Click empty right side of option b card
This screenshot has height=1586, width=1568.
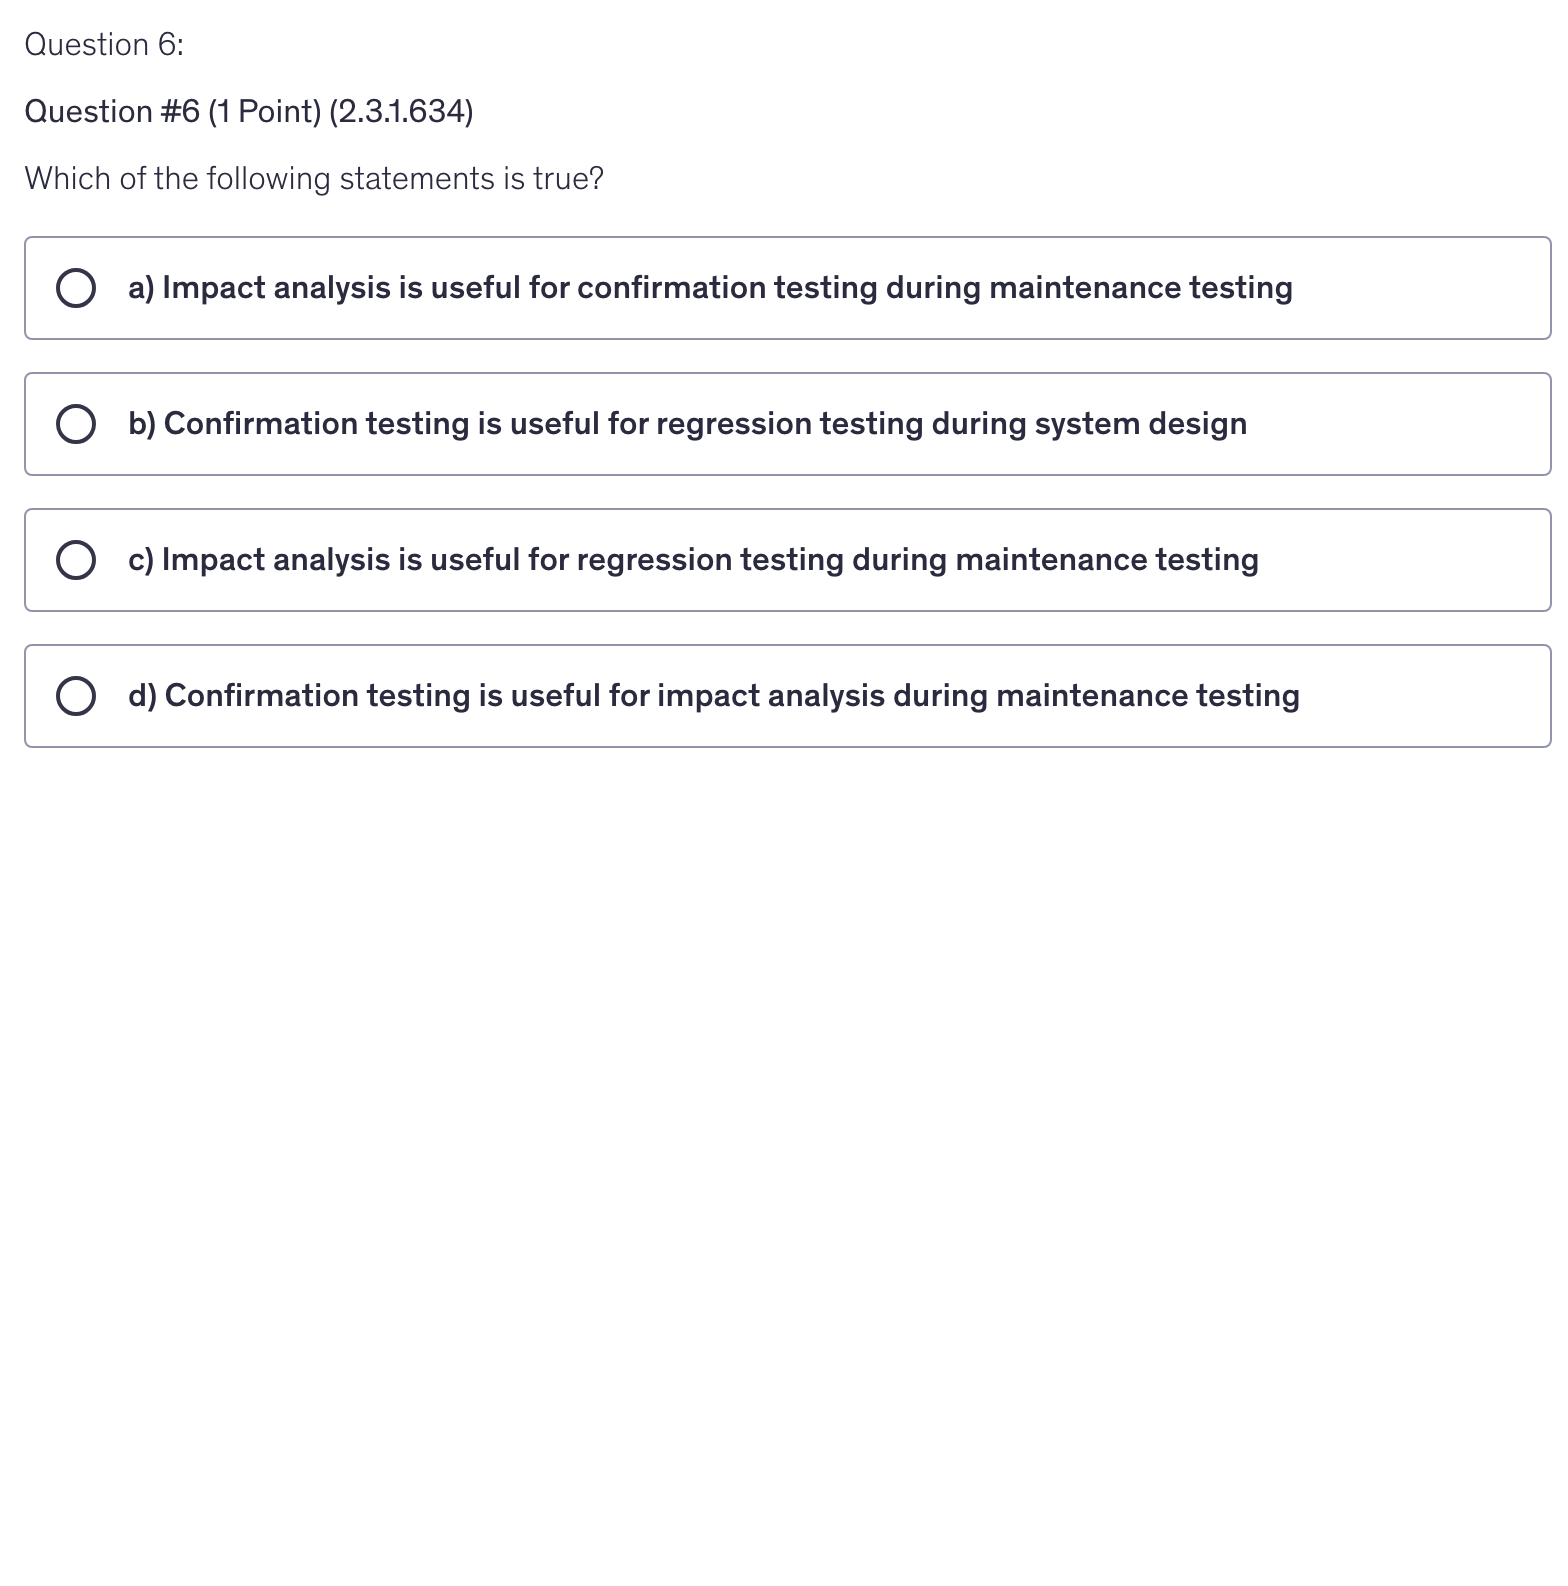click(x=1420, y=424)
